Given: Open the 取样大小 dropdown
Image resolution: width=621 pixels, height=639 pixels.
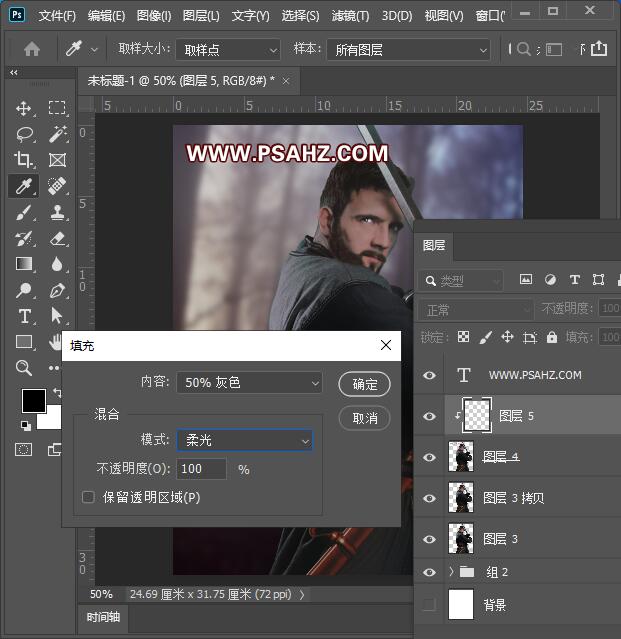Looking at the screenshot, I should (228, 50).
